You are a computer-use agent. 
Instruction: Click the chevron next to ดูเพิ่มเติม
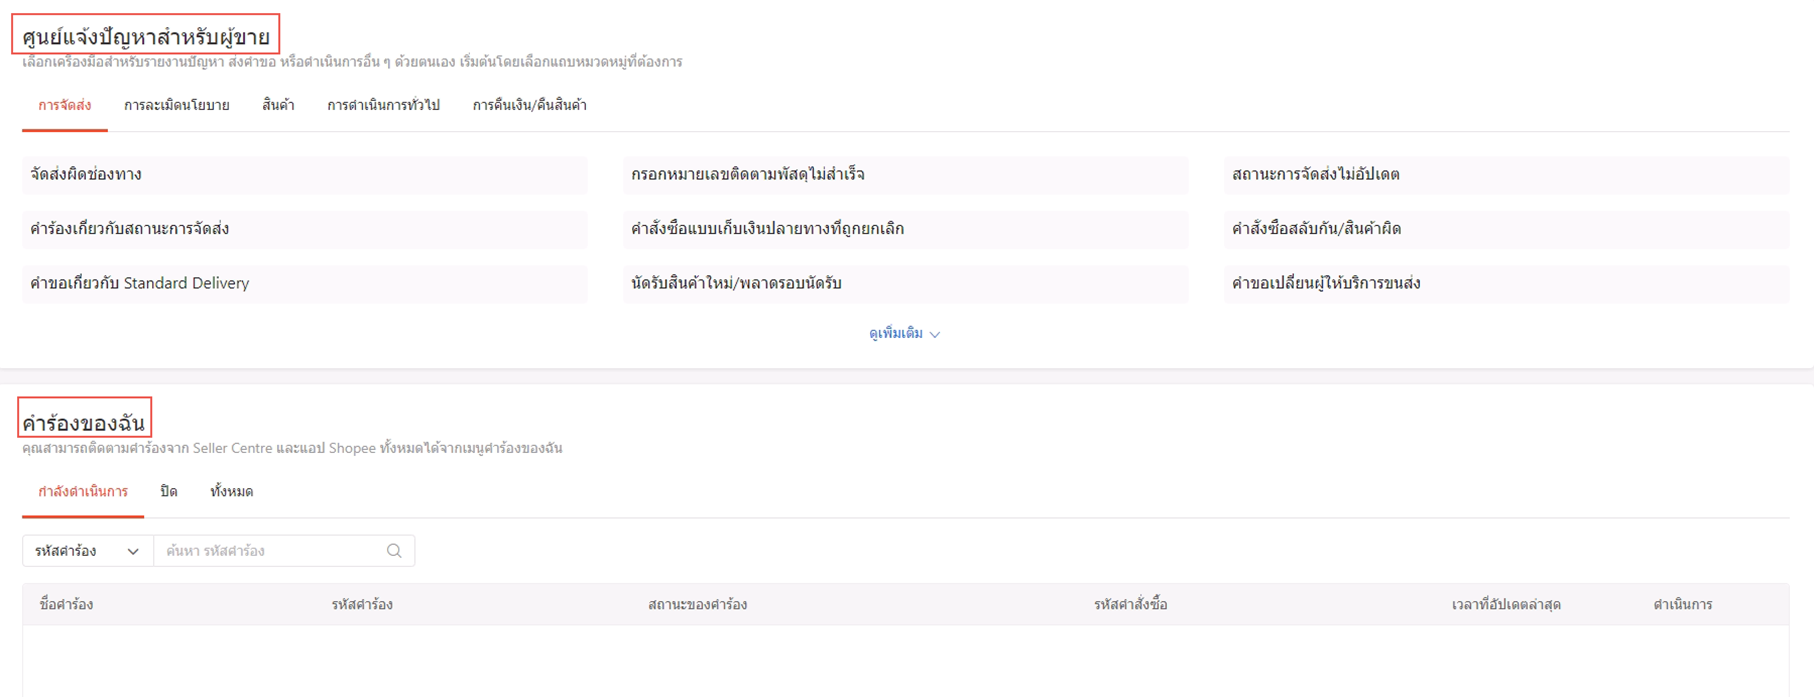click(935, 334)
